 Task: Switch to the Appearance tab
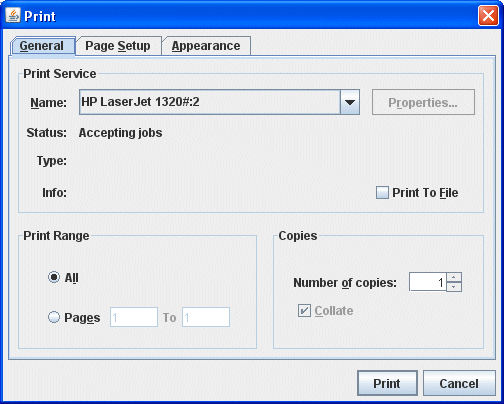click(206, 46)
